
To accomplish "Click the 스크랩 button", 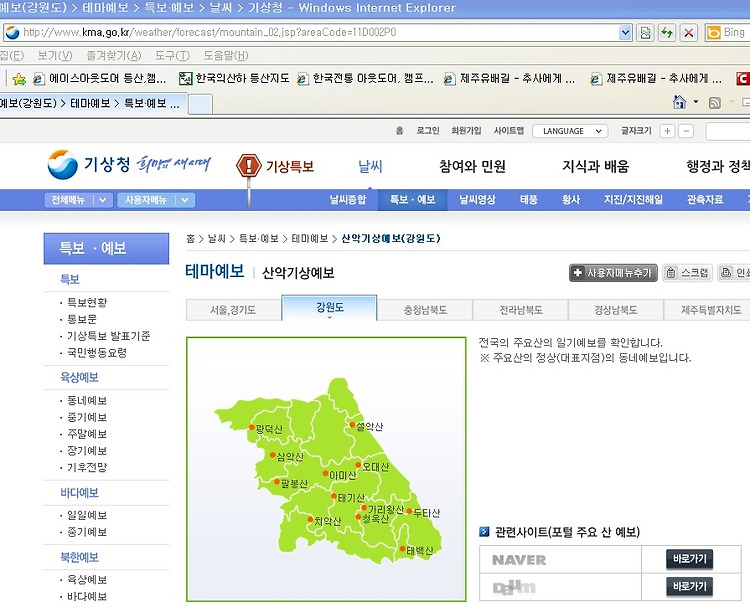I will pos(687,273).
